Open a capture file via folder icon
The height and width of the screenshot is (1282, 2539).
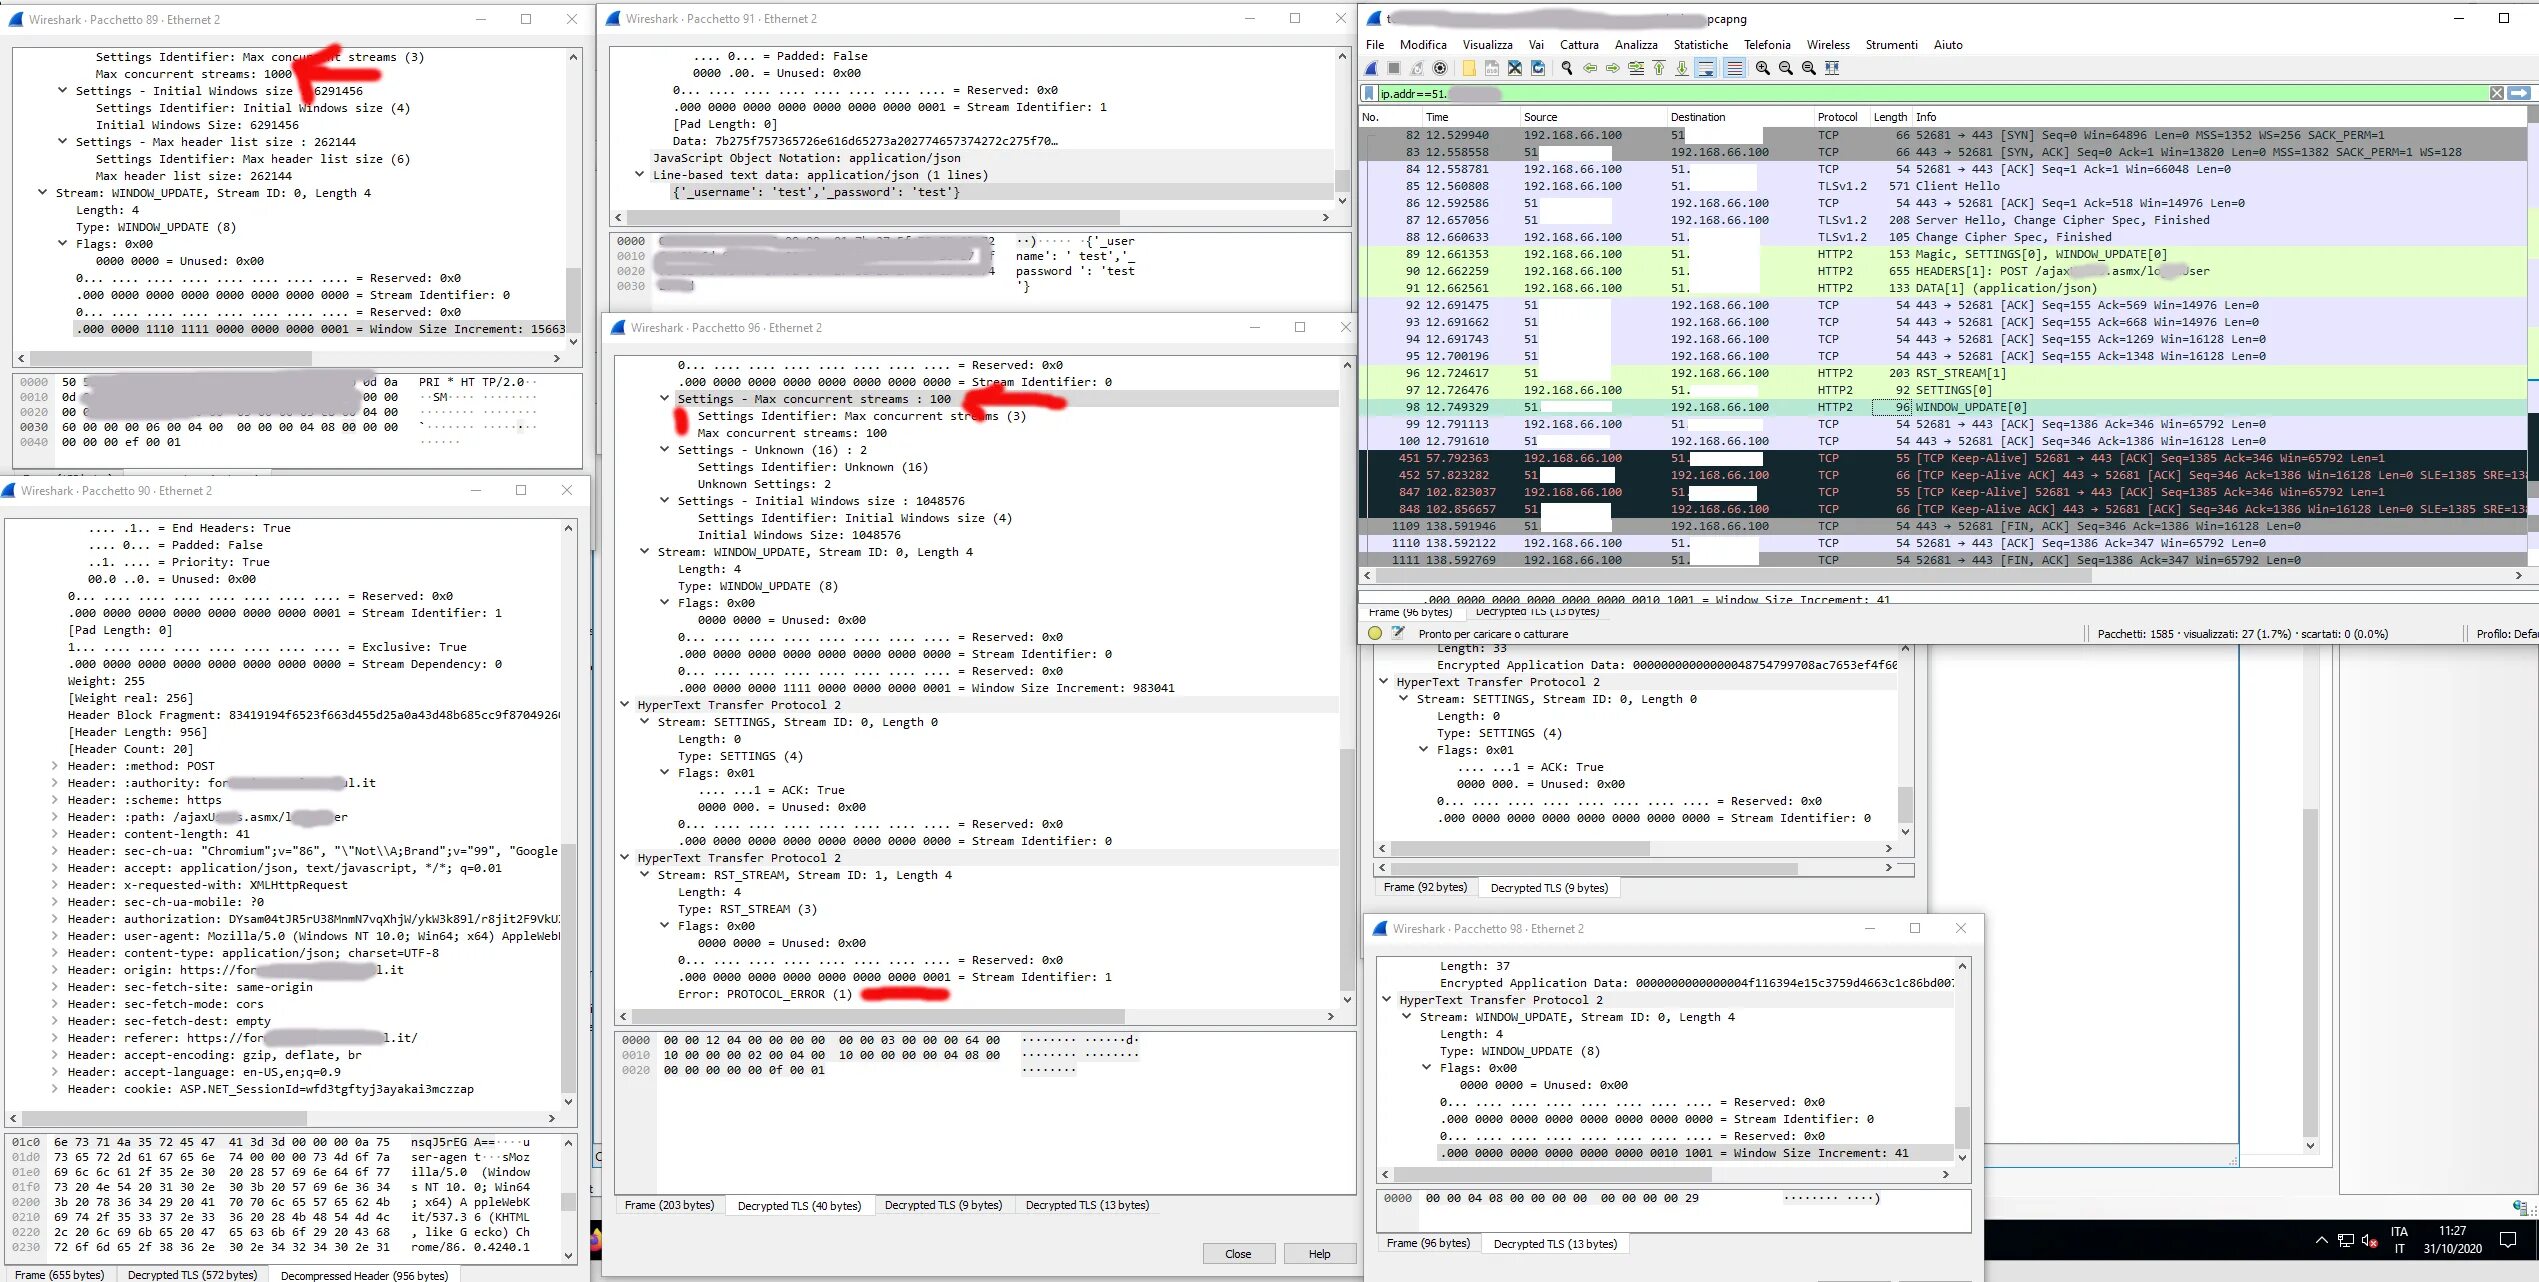tap(1469, 68)
